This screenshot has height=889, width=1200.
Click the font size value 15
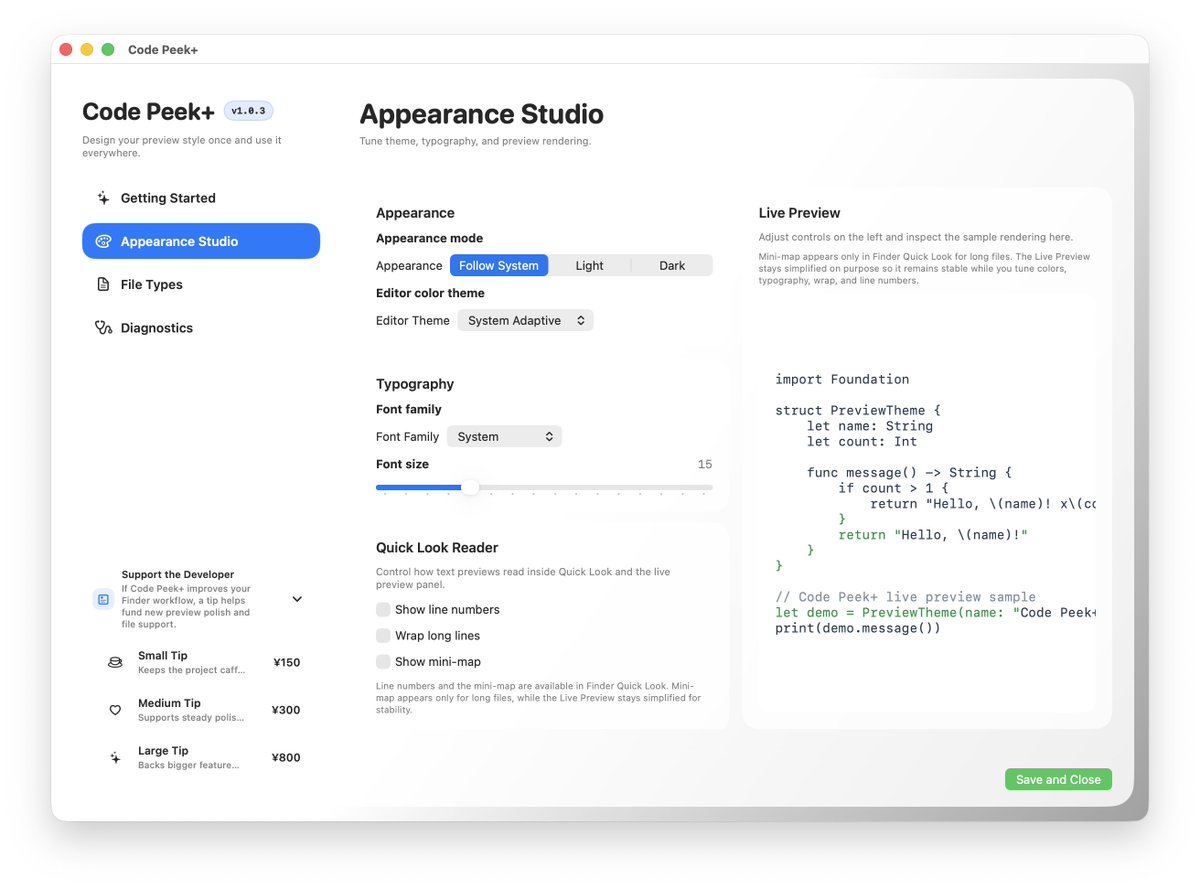click(705, 464)
